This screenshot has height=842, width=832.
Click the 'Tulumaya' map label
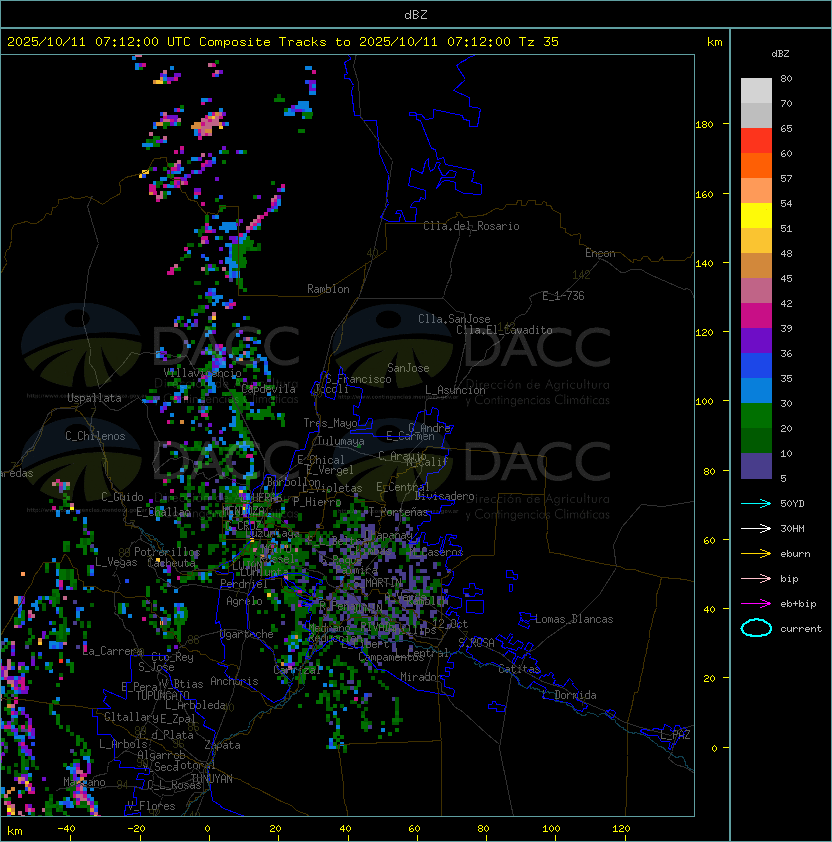click(x=341, y=441)
